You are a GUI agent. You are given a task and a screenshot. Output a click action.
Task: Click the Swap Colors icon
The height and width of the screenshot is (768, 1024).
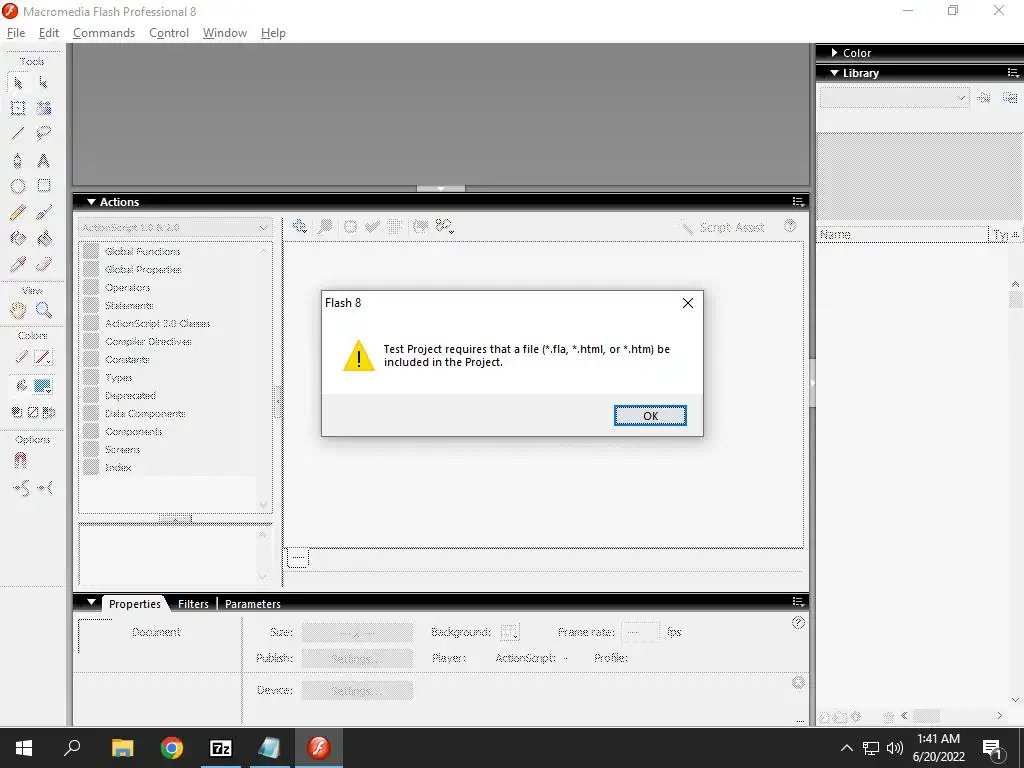[49, 412]
